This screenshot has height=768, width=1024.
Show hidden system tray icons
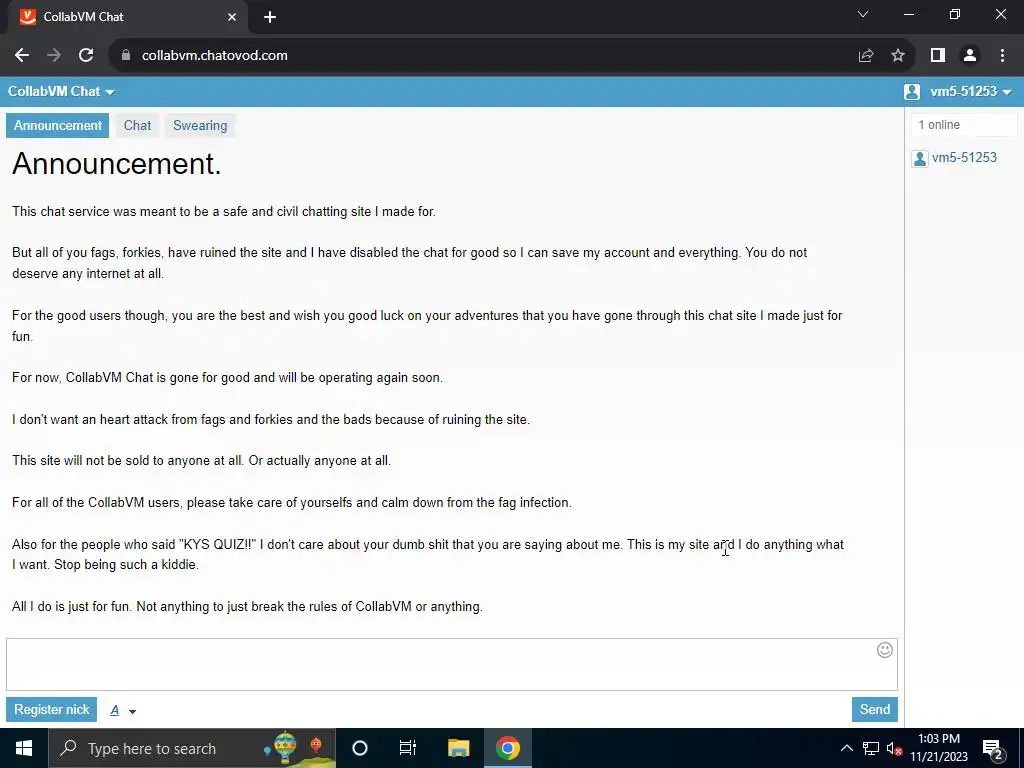(846, 748)
